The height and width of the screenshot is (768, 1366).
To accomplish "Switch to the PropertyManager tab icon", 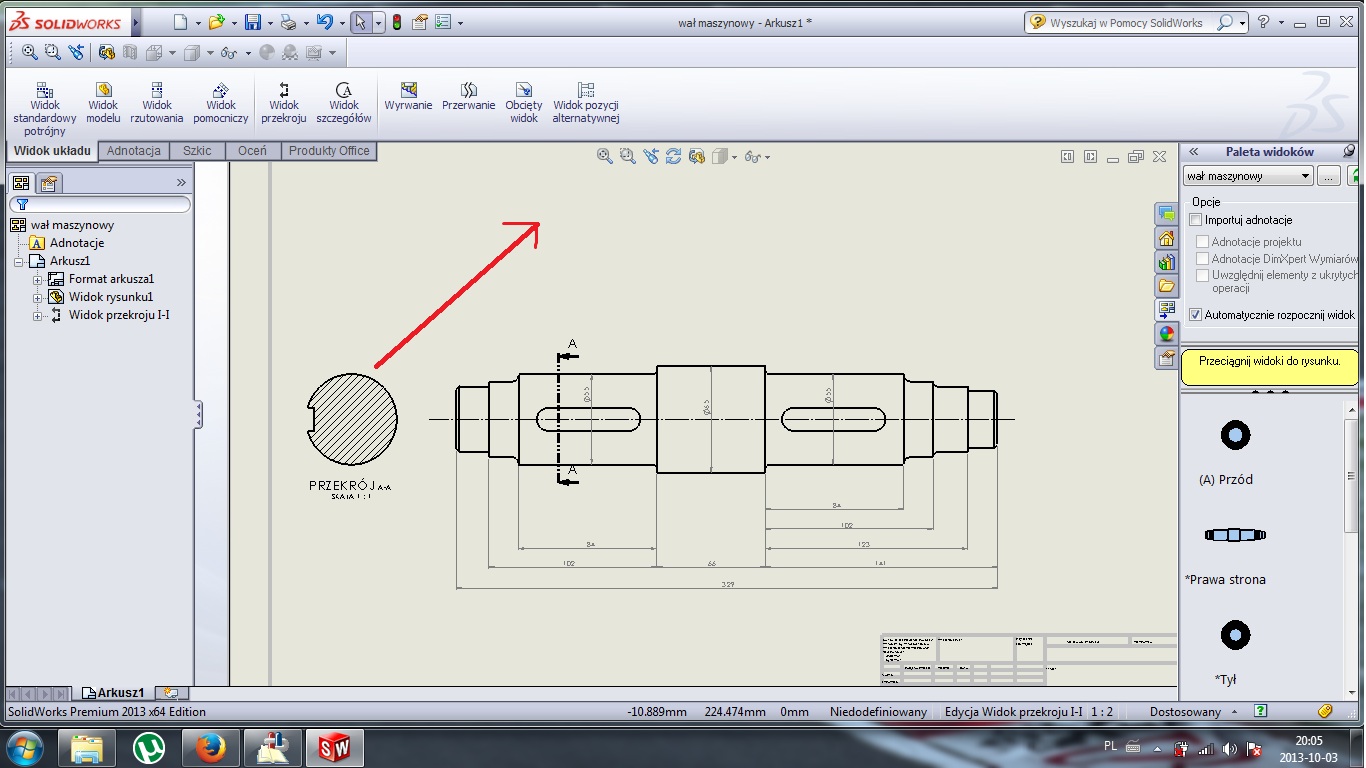I will tap(49, 183).
